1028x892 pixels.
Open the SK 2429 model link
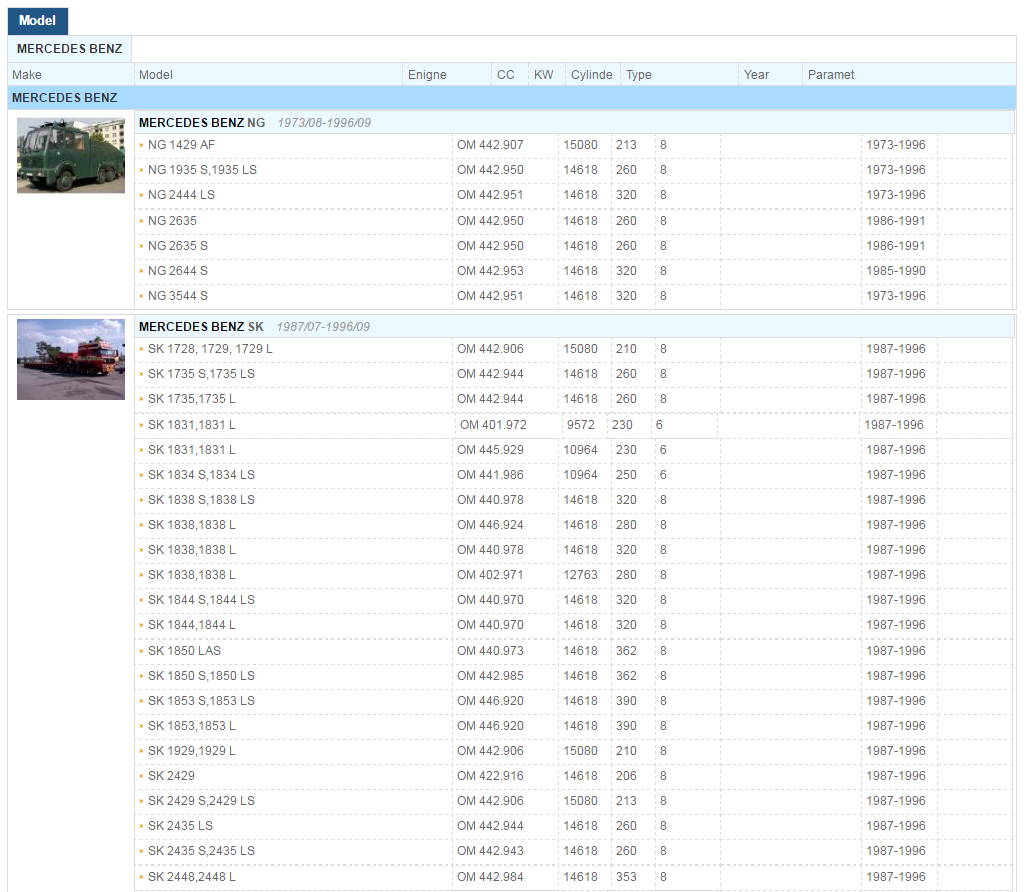171,775
